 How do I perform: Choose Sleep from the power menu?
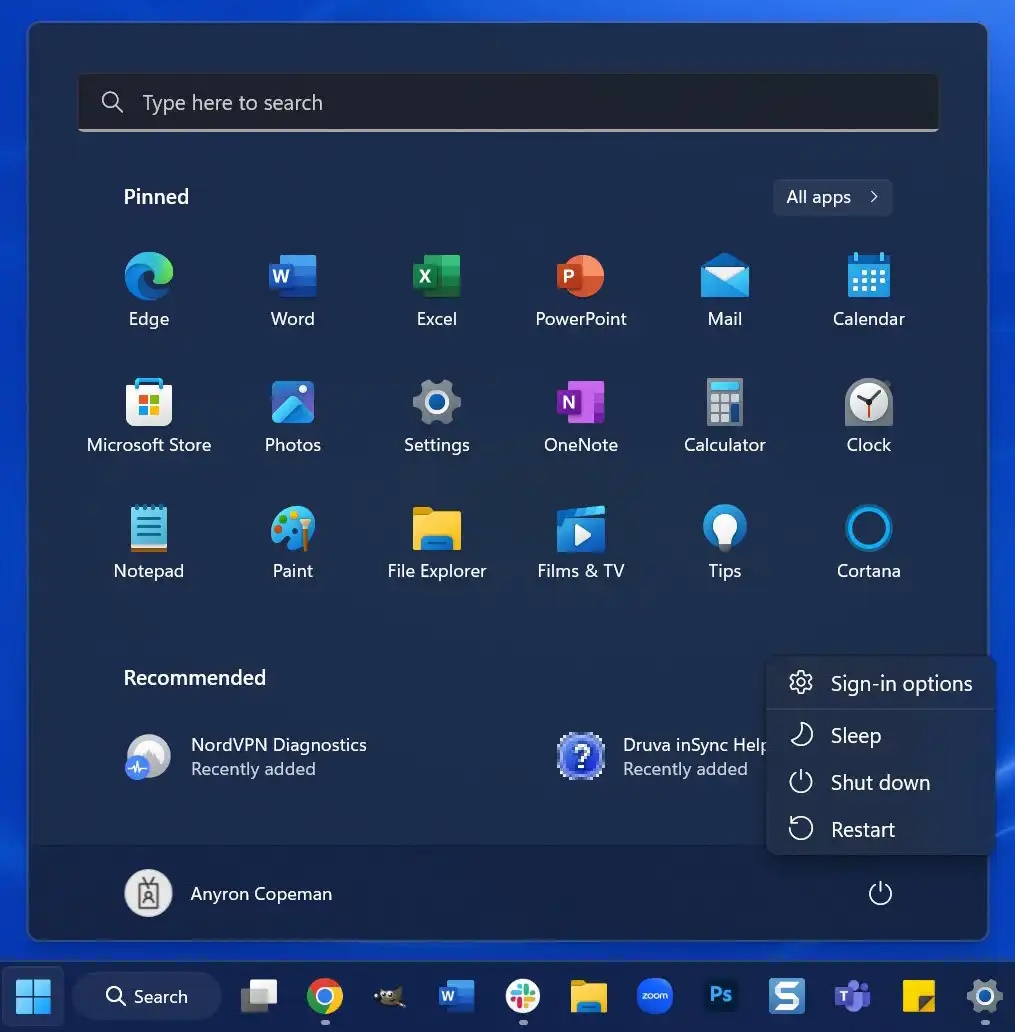click(x=880, y=735)
